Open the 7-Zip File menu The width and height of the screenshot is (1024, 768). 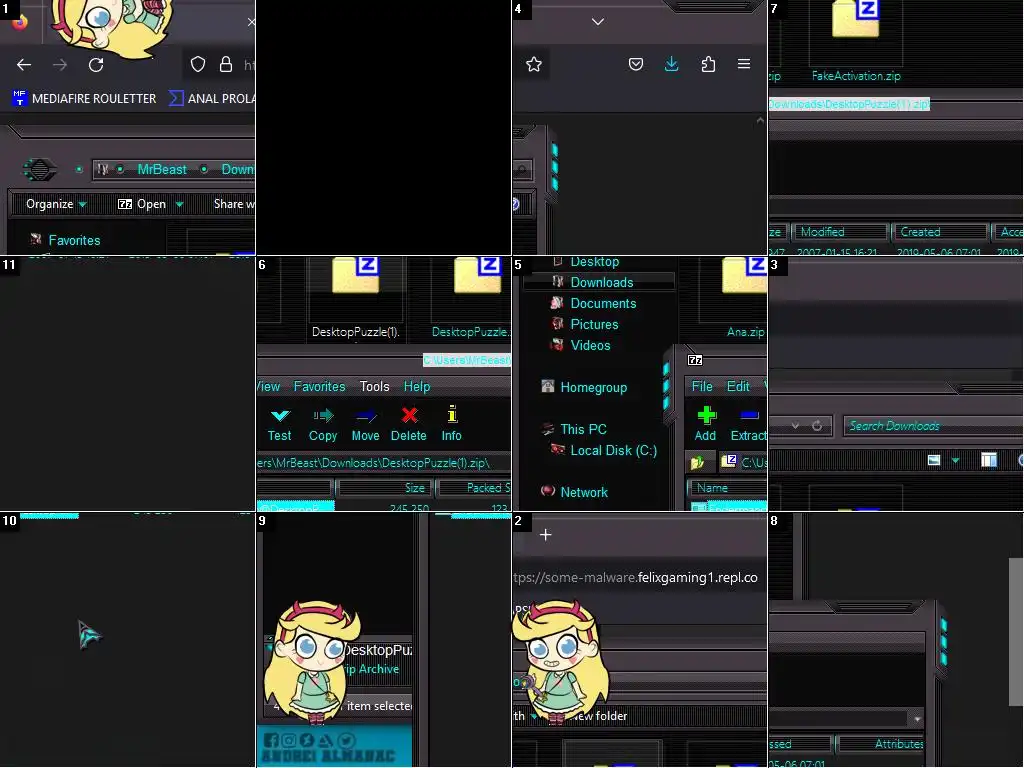click(702, 386)
